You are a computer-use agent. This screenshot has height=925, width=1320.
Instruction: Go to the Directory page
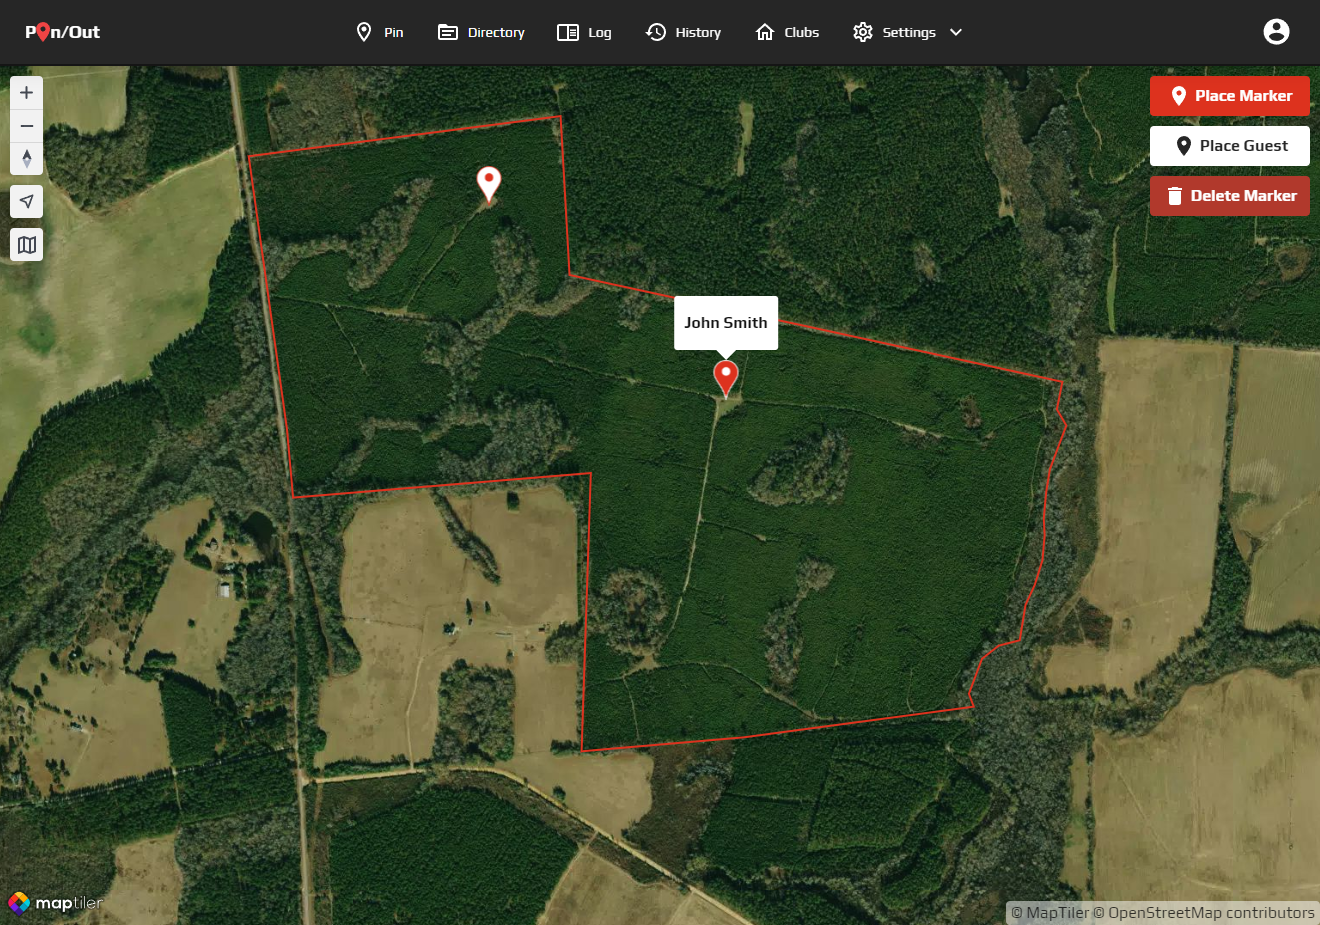[x=481, y=32]
